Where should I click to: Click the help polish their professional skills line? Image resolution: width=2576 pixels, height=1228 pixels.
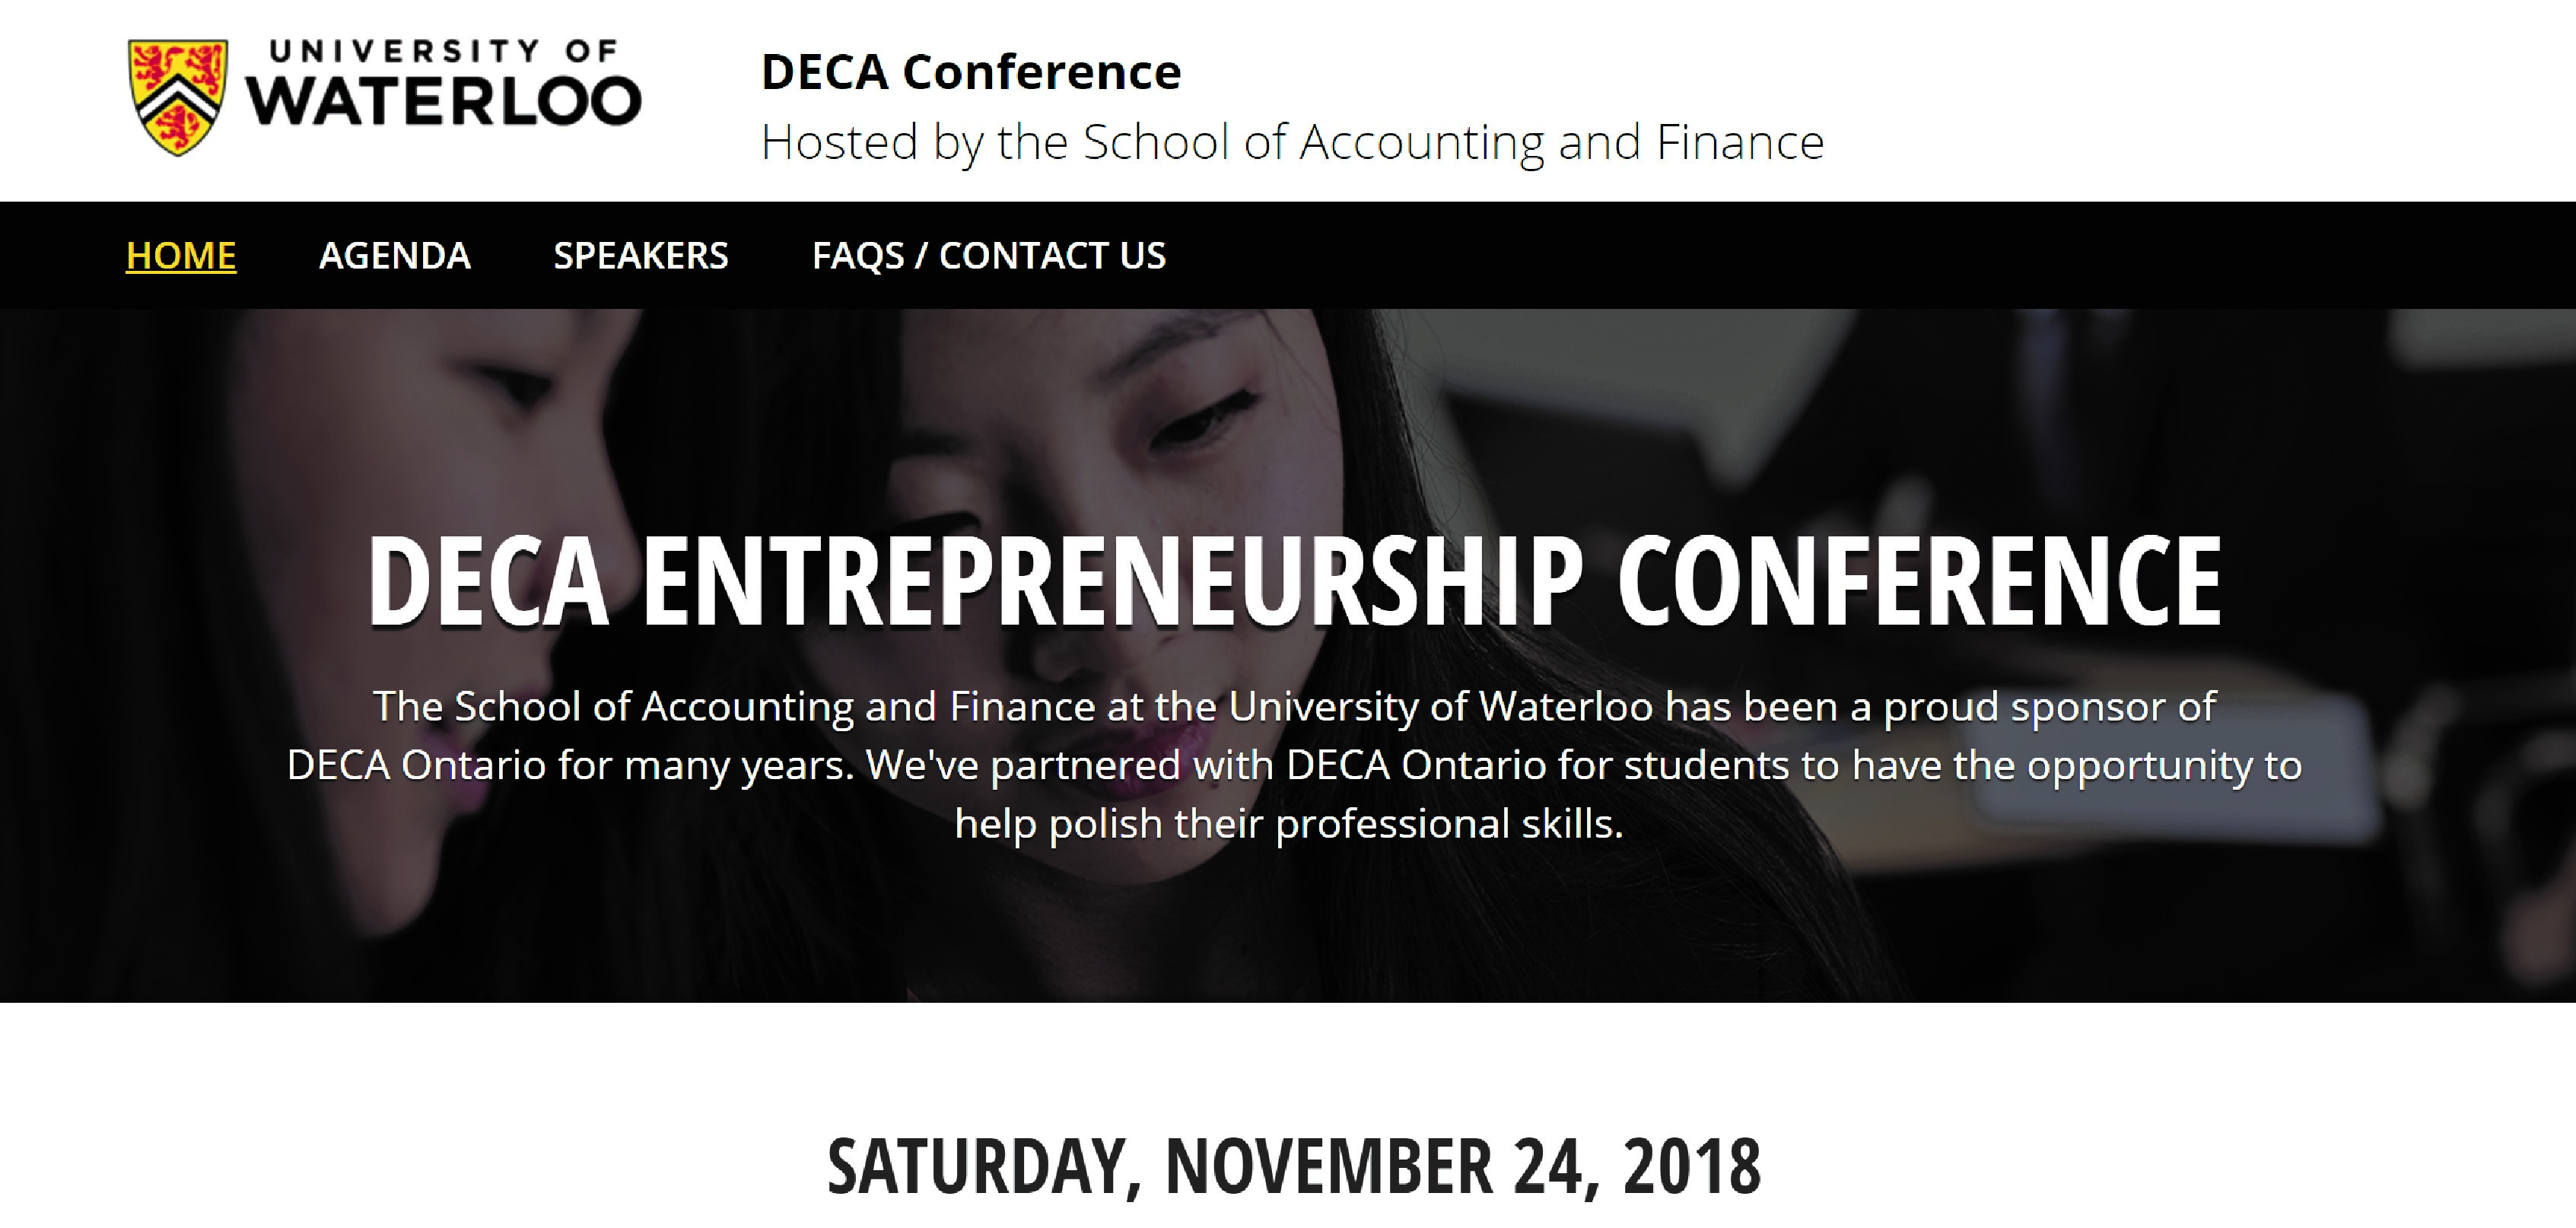point(1289,824)
